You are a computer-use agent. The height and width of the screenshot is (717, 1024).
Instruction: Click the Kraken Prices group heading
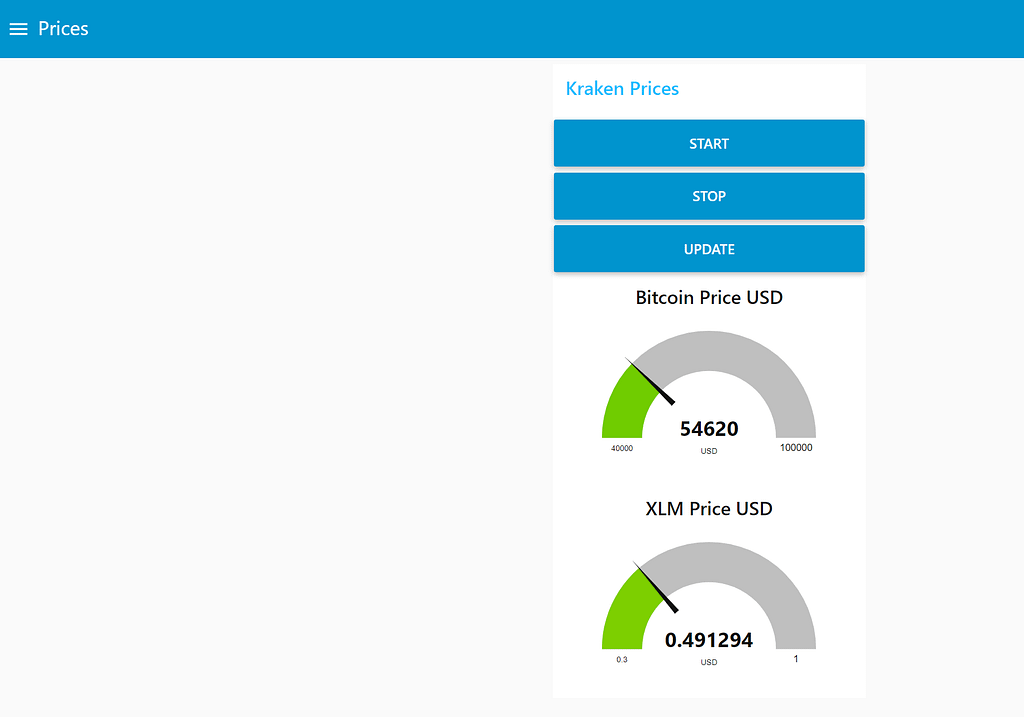click(622, 88)
